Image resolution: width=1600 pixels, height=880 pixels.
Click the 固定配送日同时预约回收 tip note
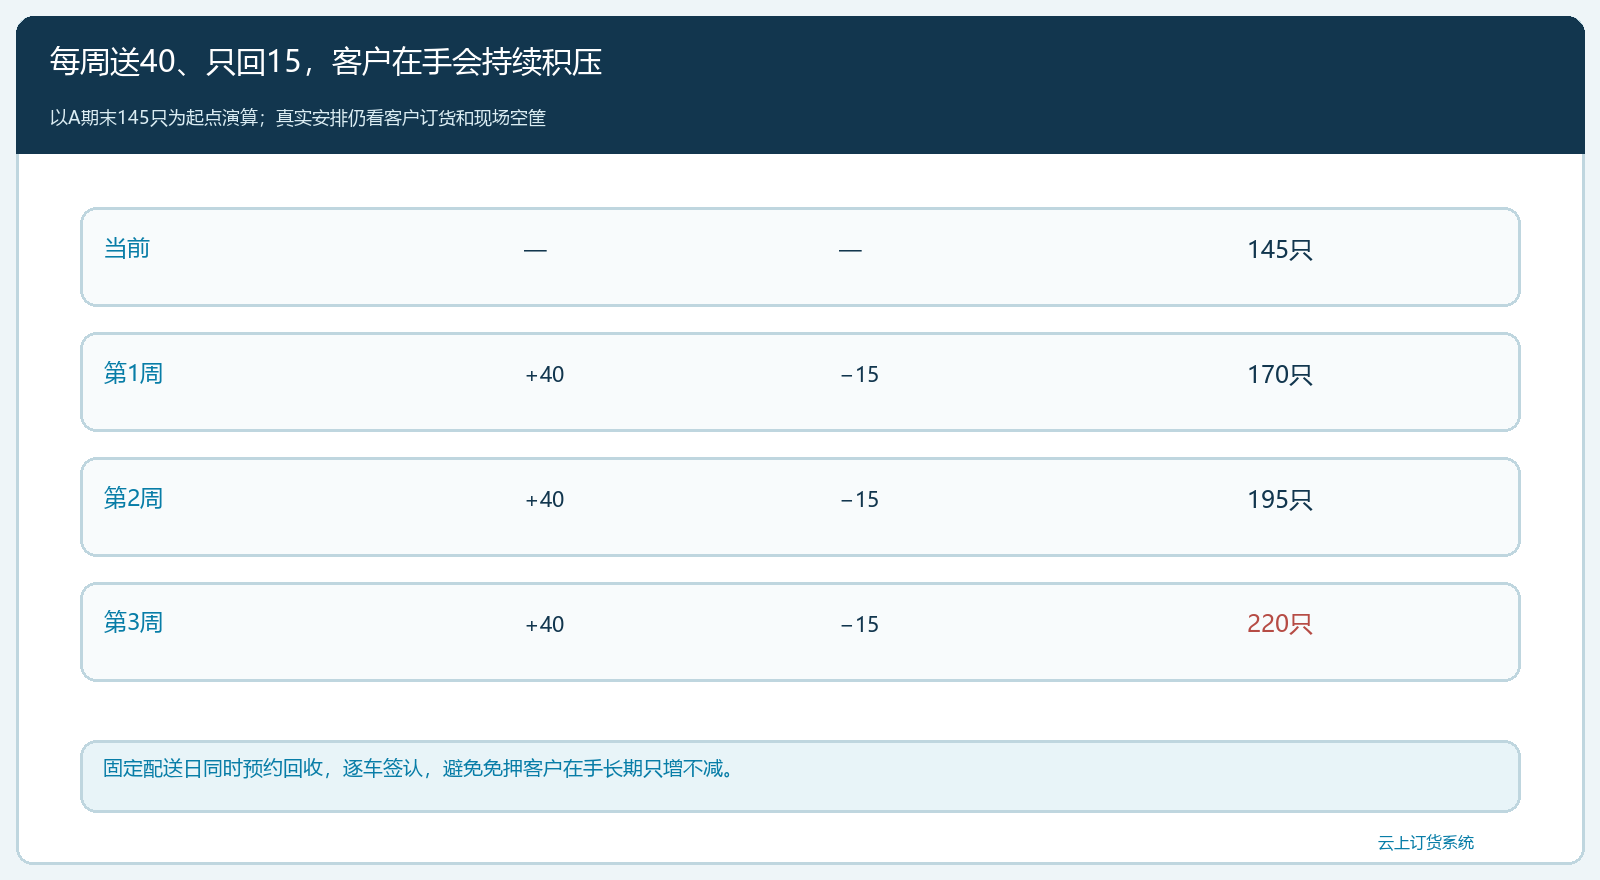coord(800,776)
